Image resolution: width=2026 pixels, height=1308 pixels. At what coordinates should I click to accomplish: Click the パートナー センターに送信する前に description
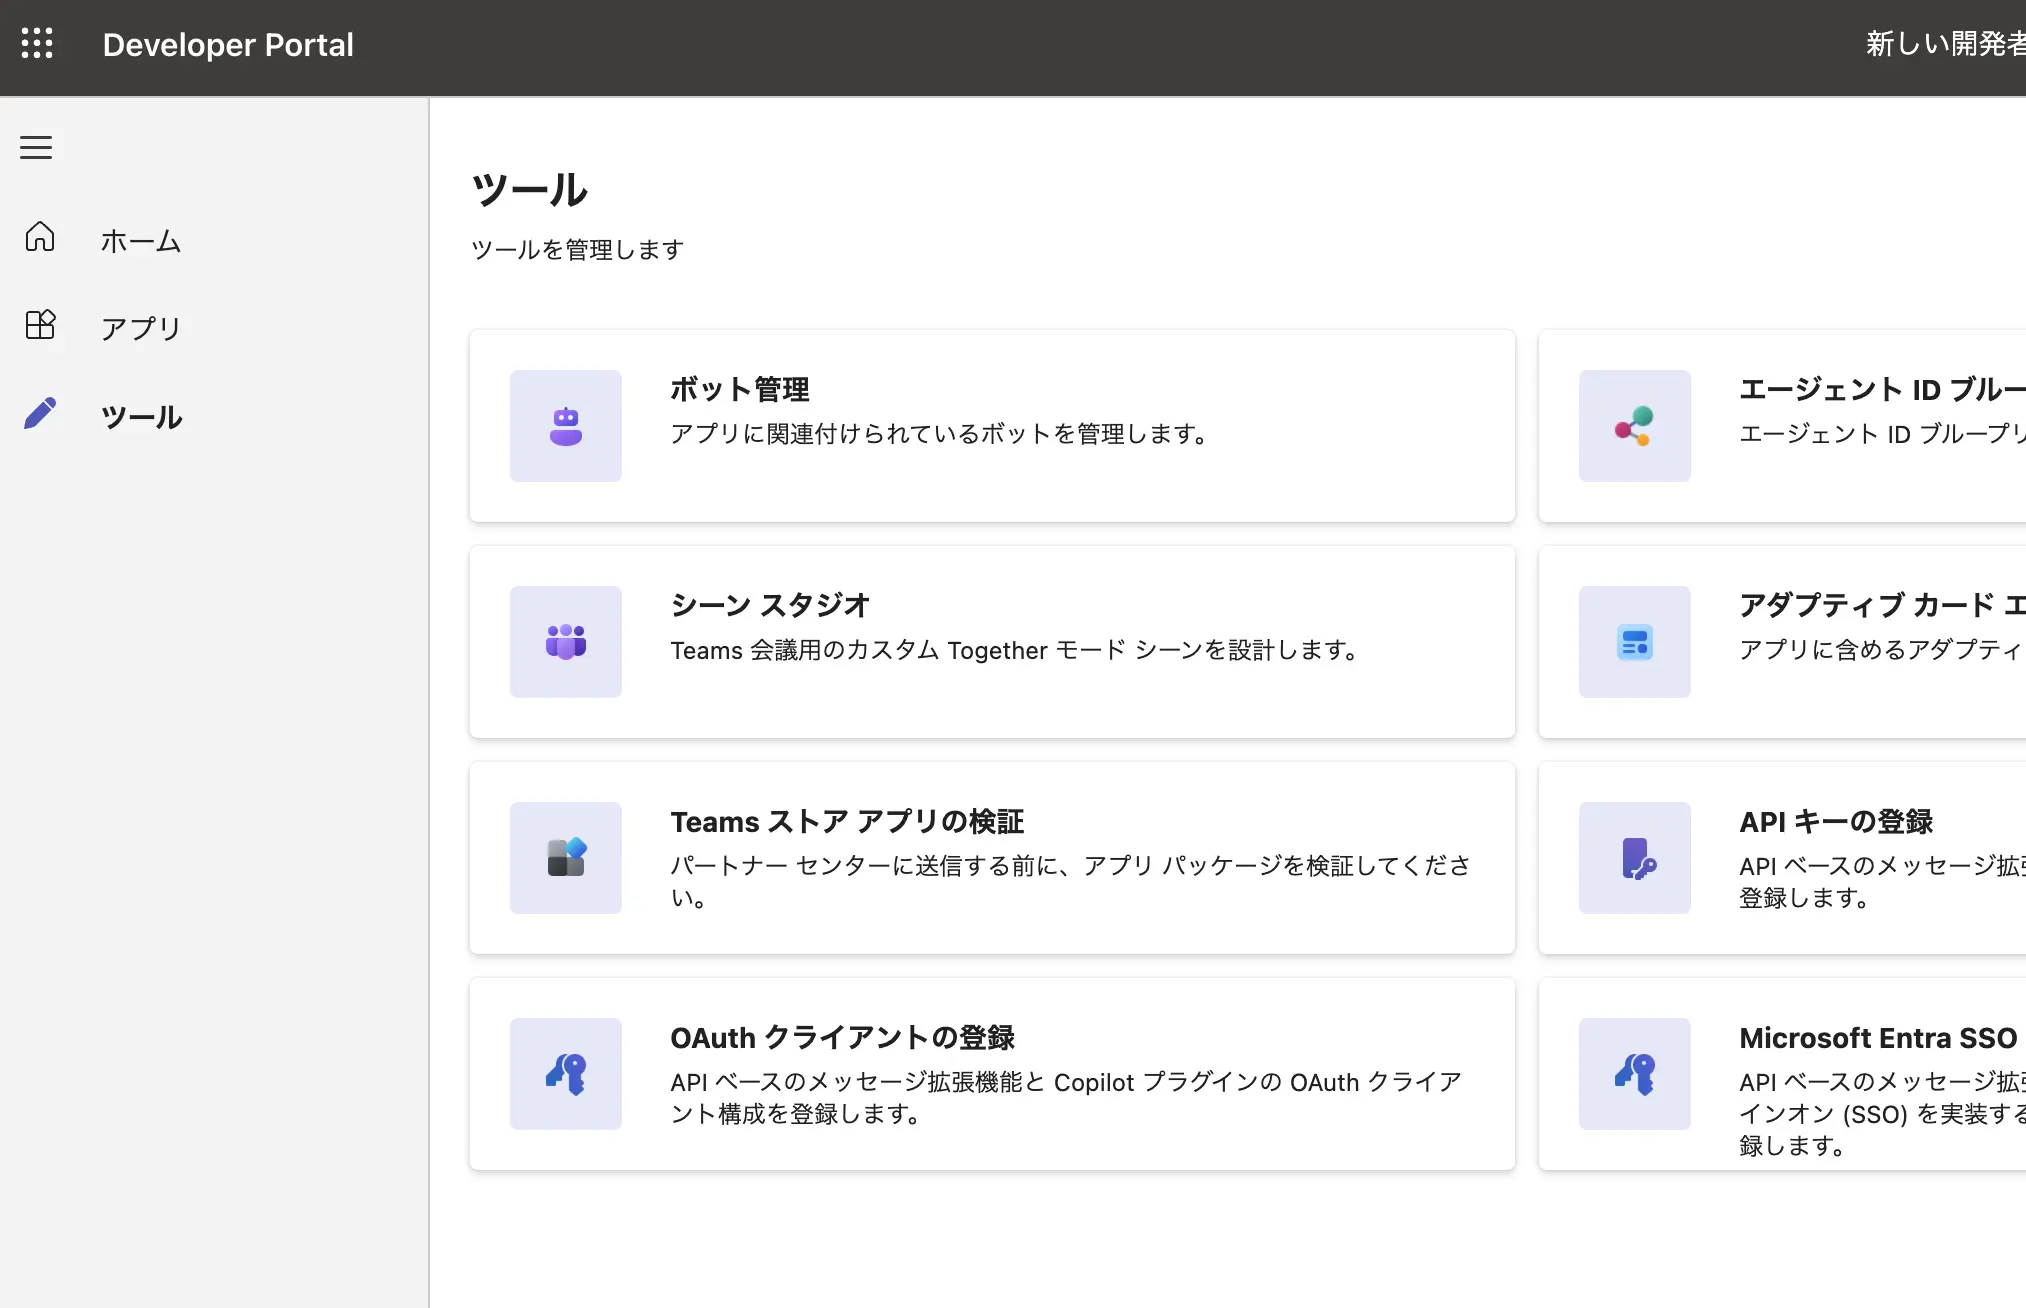click(x=1070, y=881)
